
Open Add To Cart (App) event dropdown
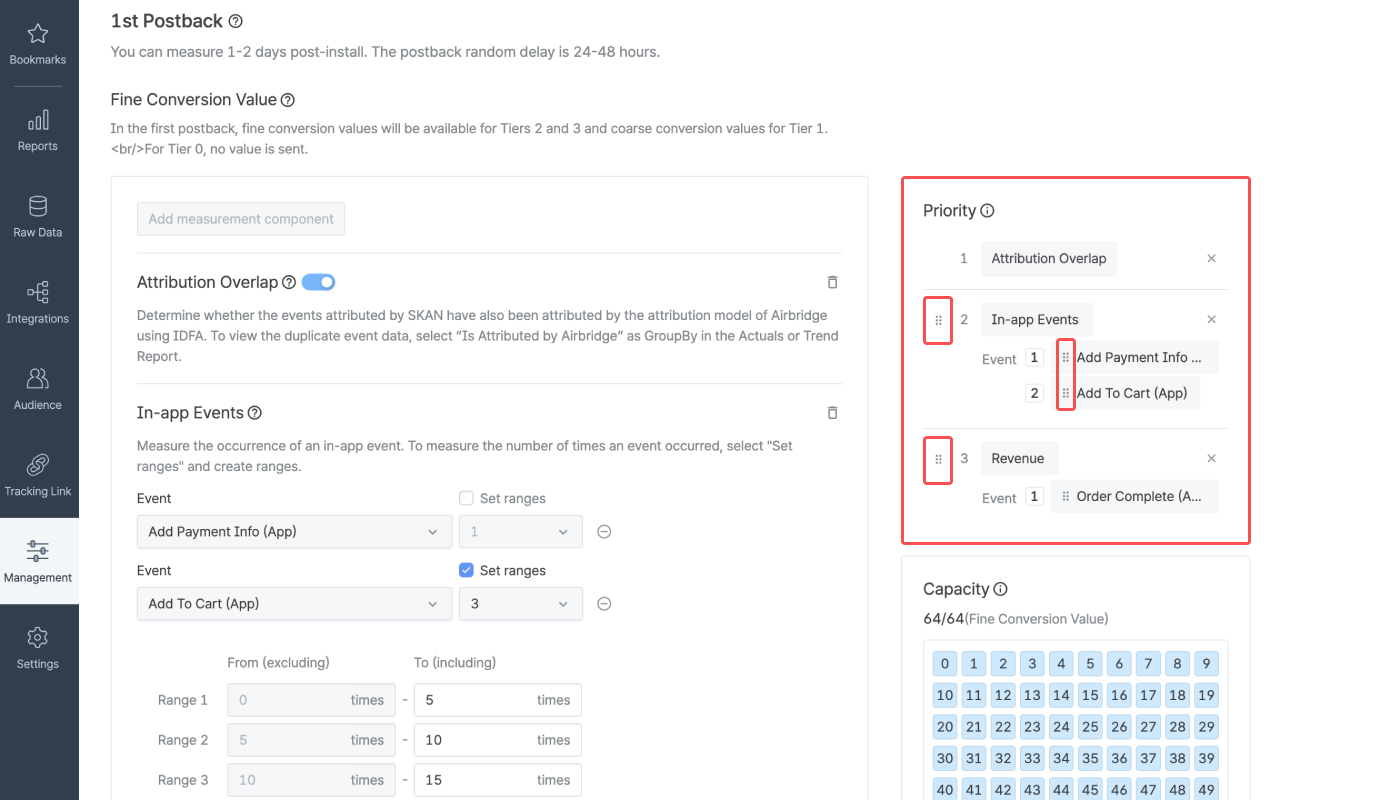pos(294,604)
